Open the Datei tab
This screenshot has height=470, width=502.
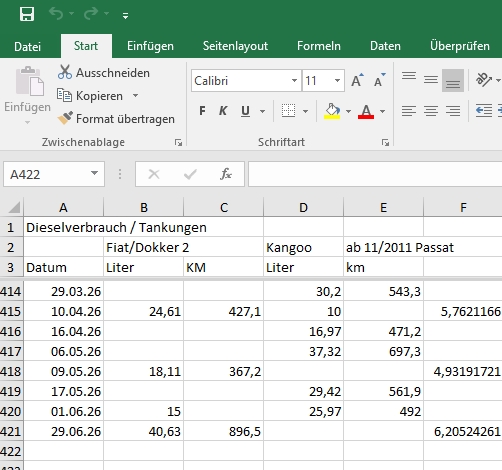(x=27, y=46)
